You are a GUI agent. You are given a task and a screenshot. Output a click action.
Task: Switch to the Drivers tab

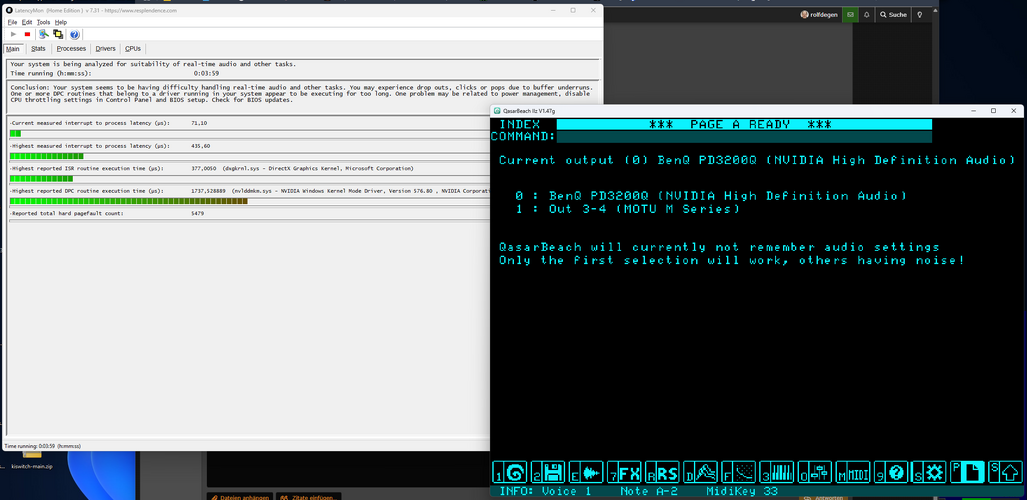(105, 48)
